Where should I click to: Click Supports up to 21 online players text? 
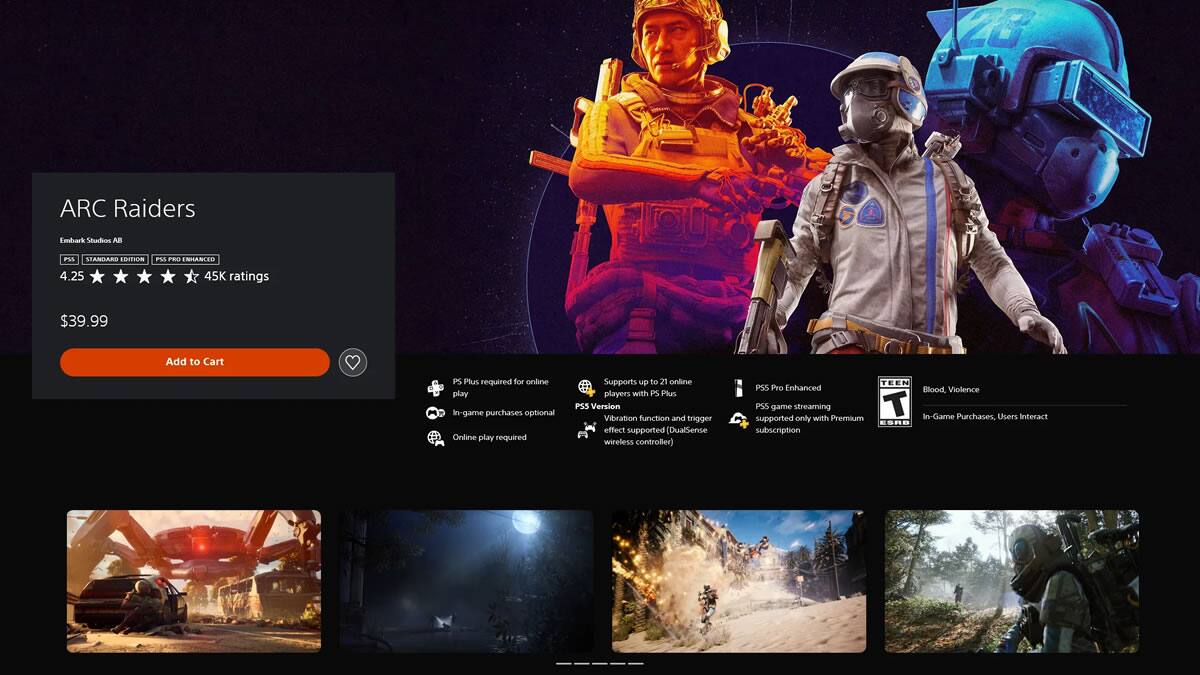coord(647,388)
